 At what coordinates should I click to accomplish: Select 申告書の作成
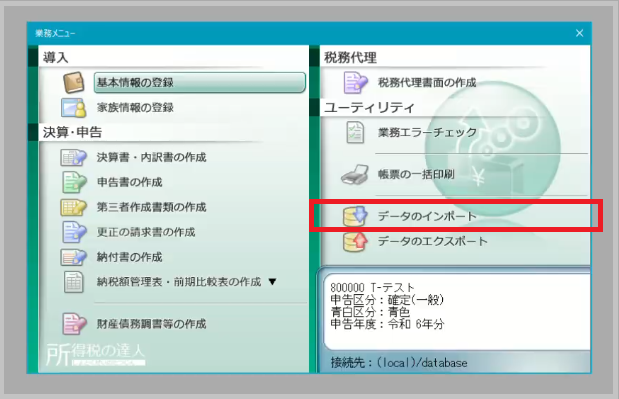click(129, 182)
